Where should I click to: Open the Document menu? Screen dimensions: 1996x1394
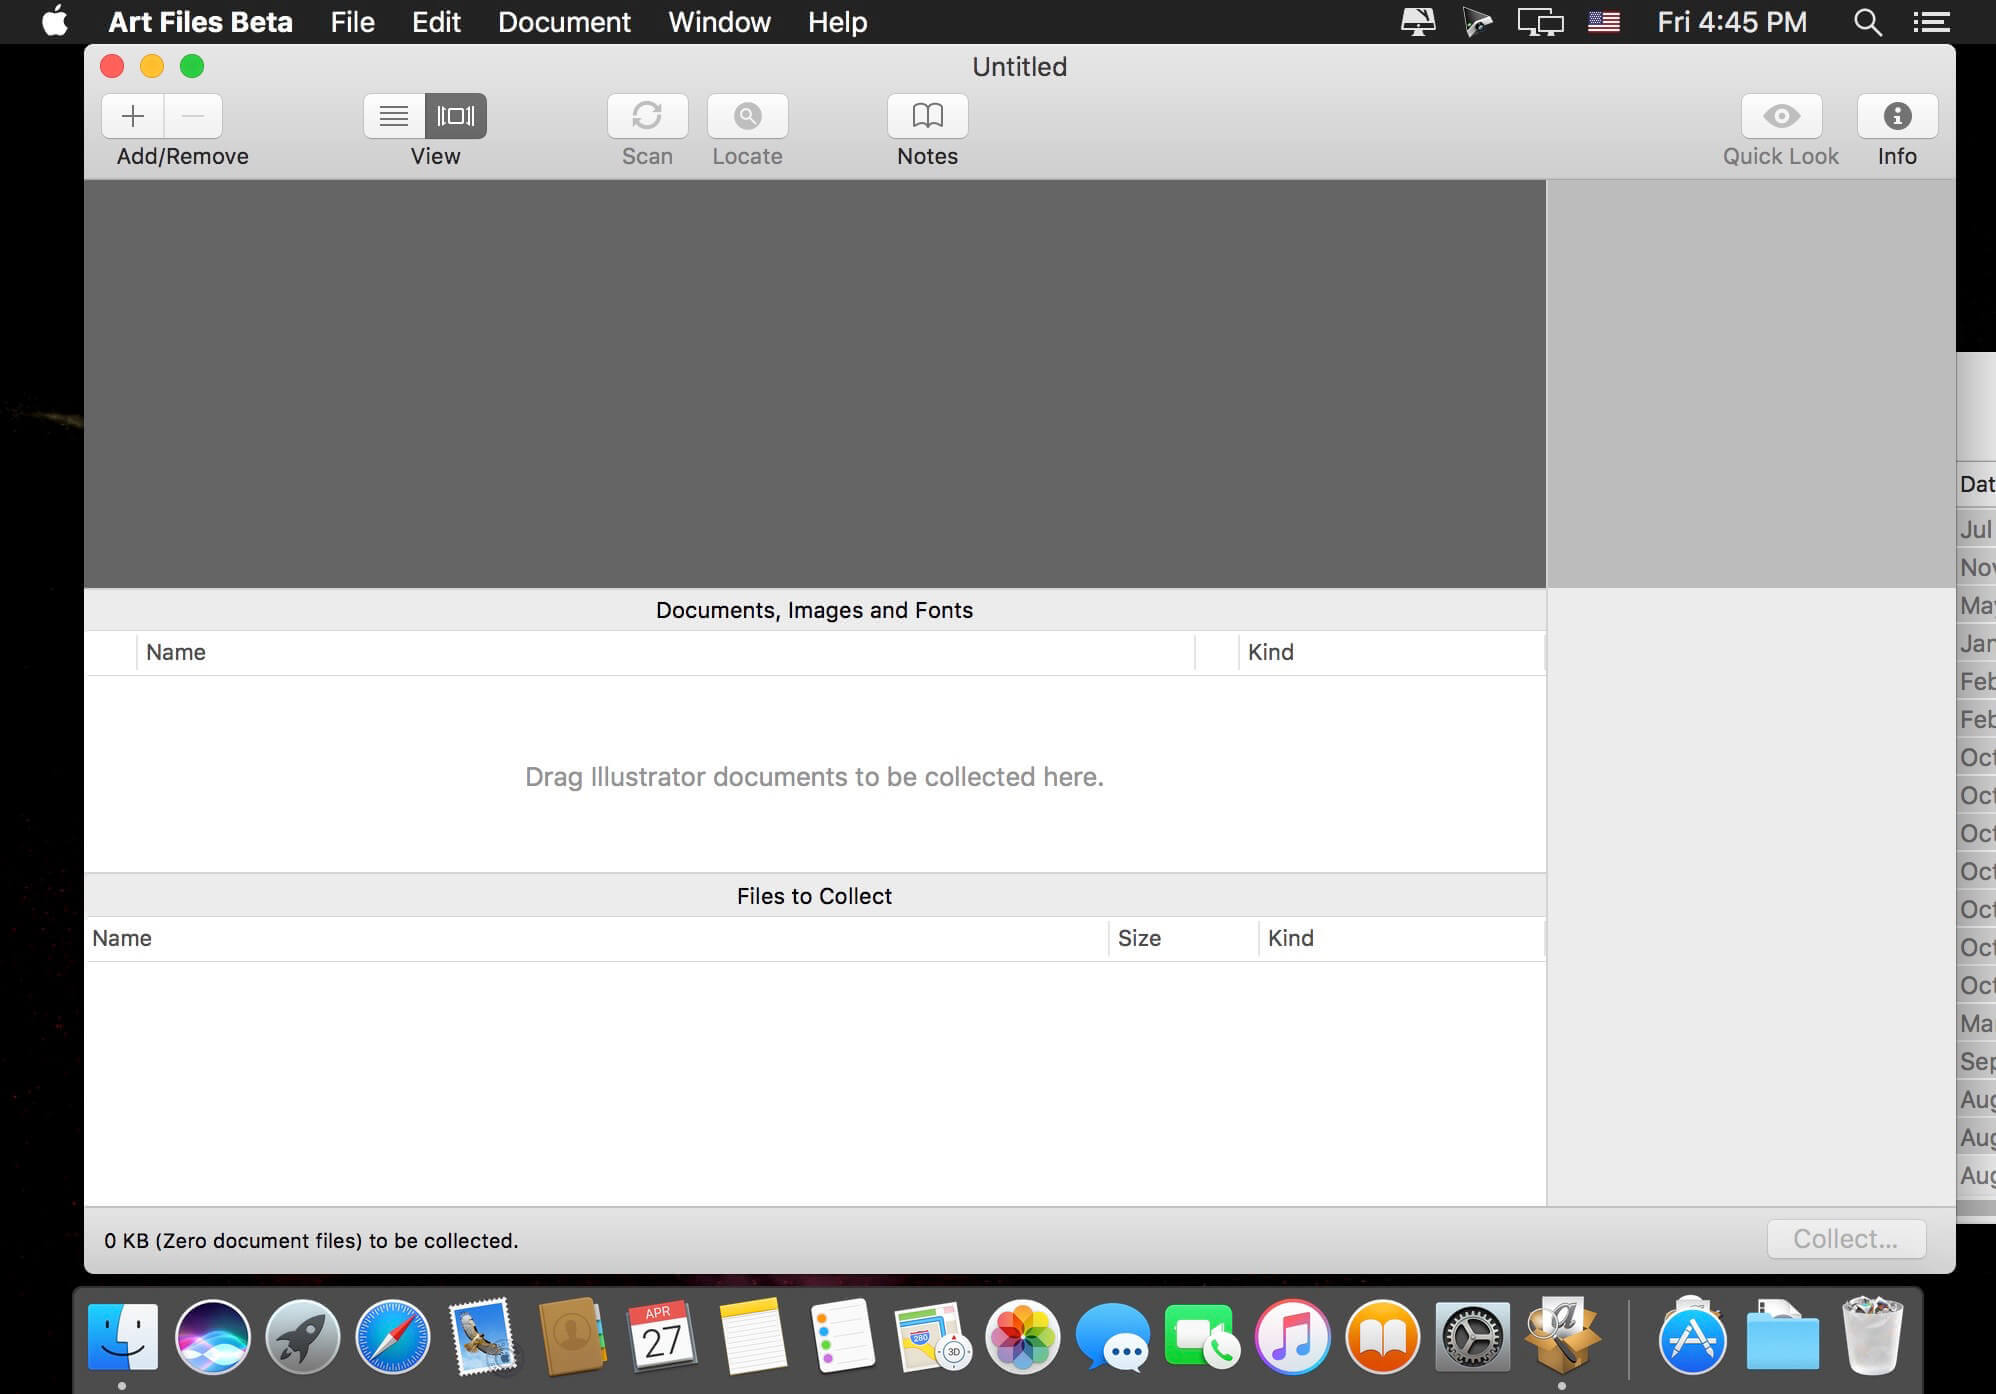(x=564, y=22)
